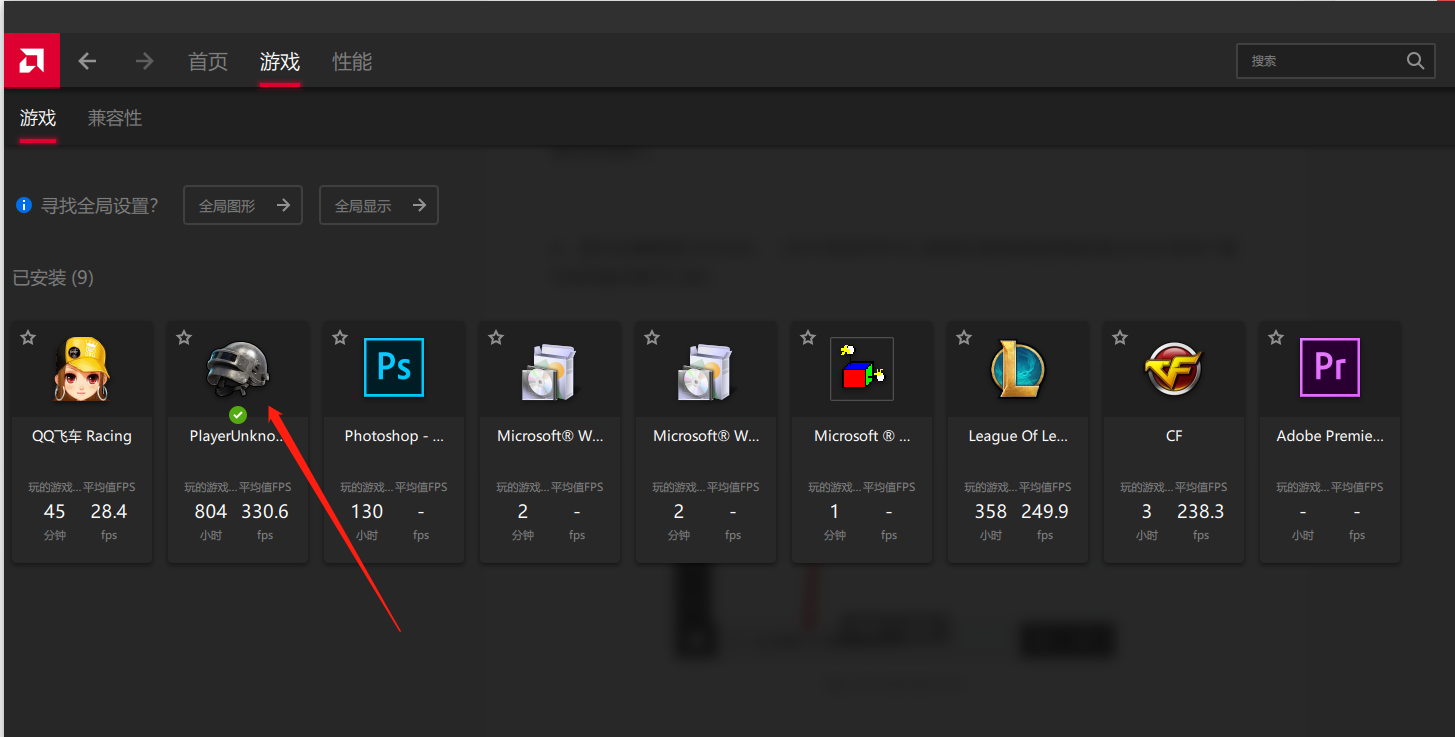Open the 全局图形 settings button
This screenshot has width=1455, height=737.
(x=243, y=205)
